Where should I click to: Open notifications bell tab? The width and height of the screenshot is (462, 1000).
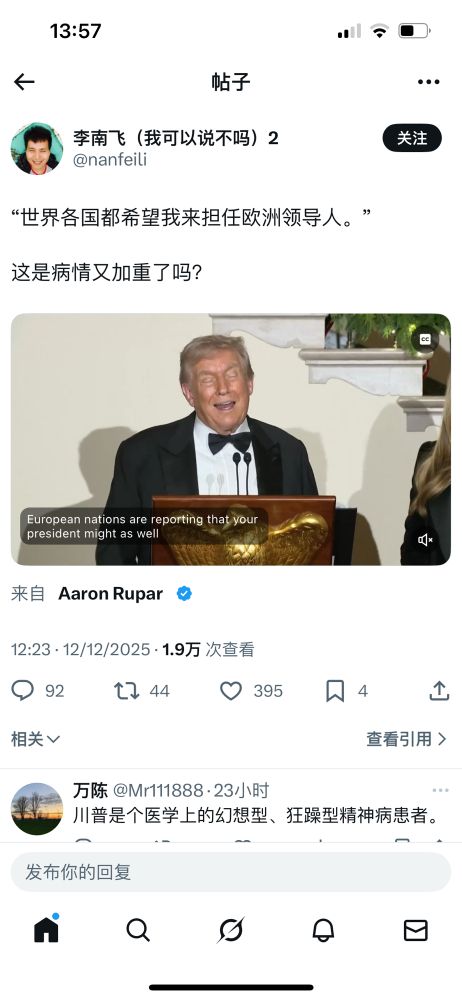point(324,930)
